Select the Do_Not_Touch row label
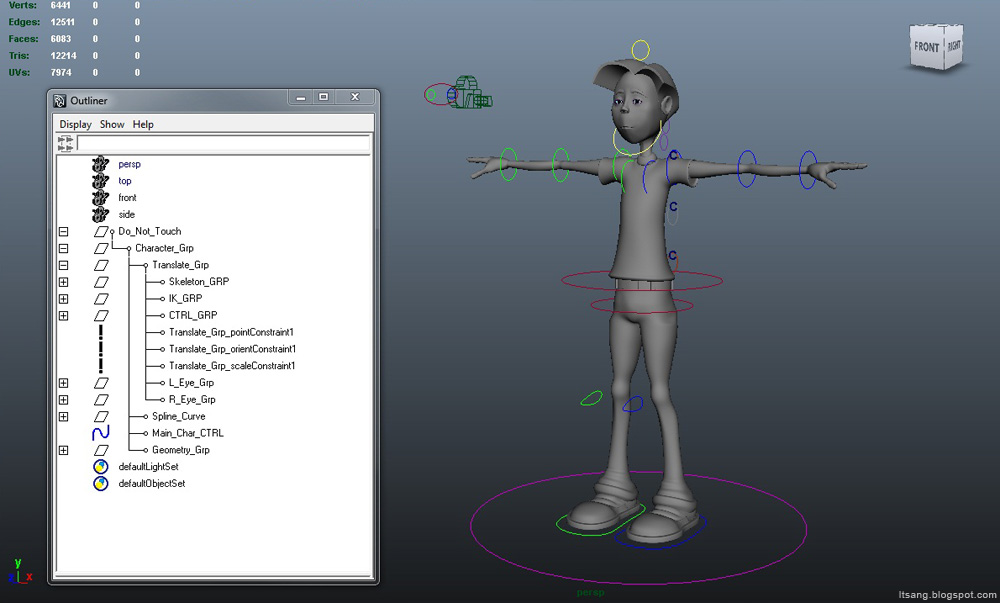The image size is (1000, 603). (150, 231)
